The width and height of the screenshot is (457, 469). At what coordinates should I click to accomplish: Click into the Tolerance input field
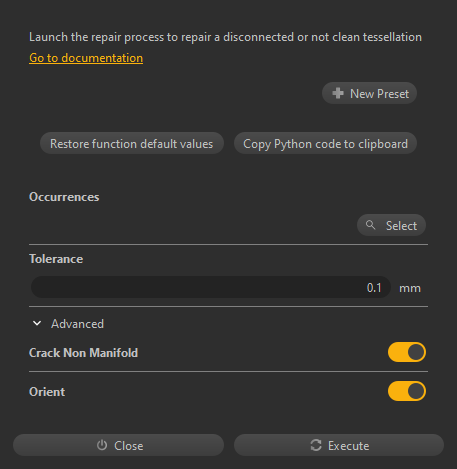(x=211, y=287)
